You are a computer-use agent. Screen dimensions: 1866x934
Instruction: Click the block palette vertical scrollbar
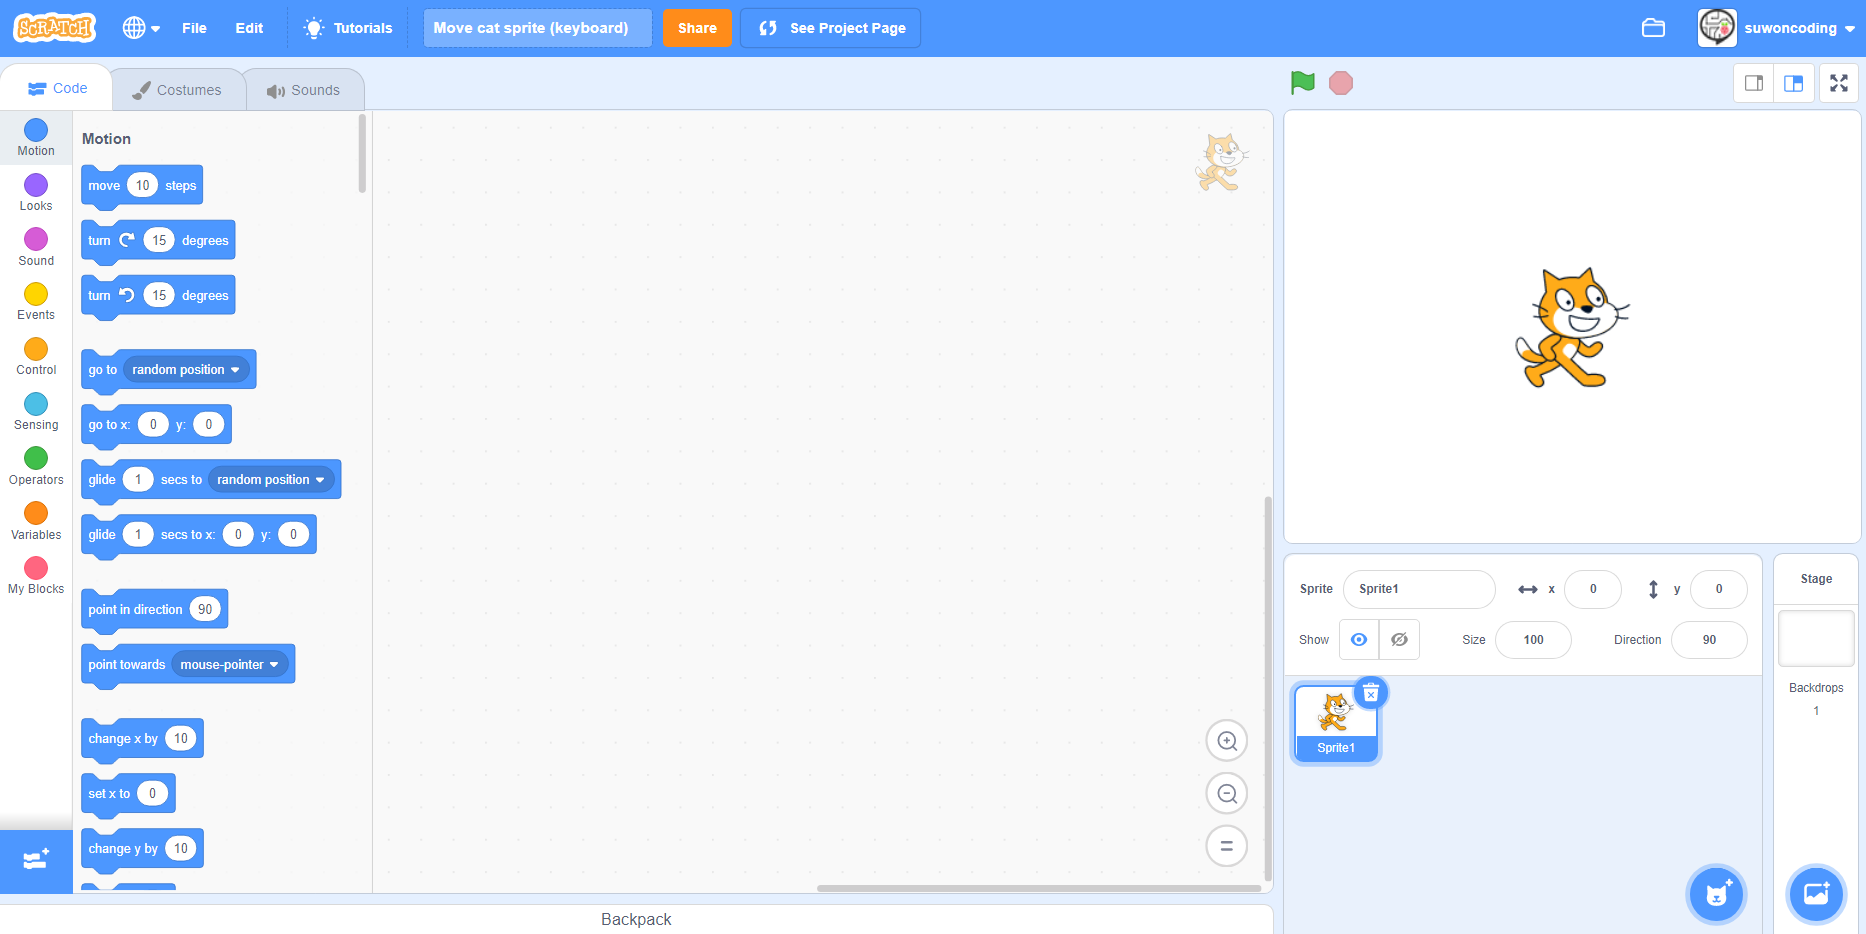tap(362, 152)
